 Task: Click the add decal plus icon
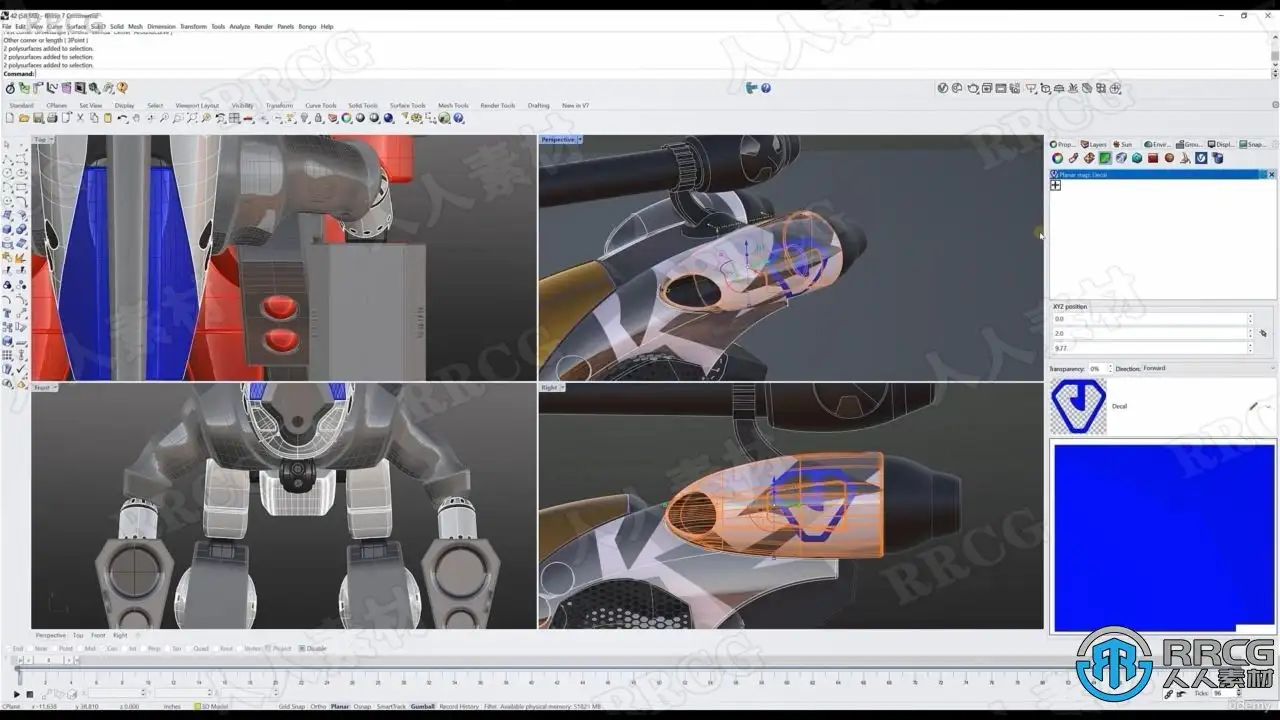click(1055, 185)
